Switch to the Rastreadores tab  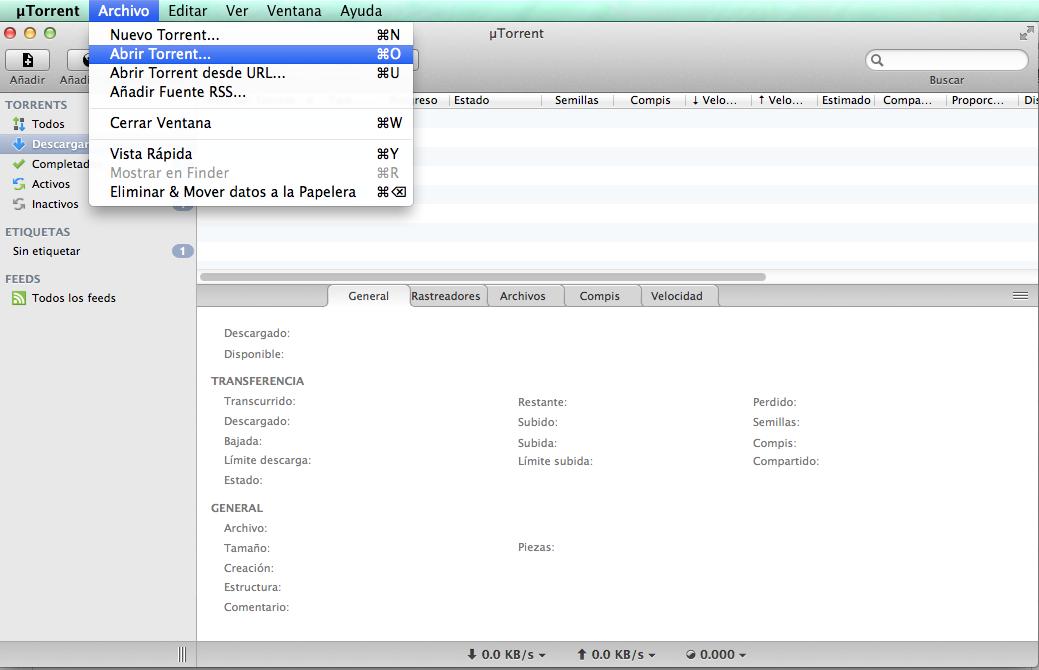(446, 296)
